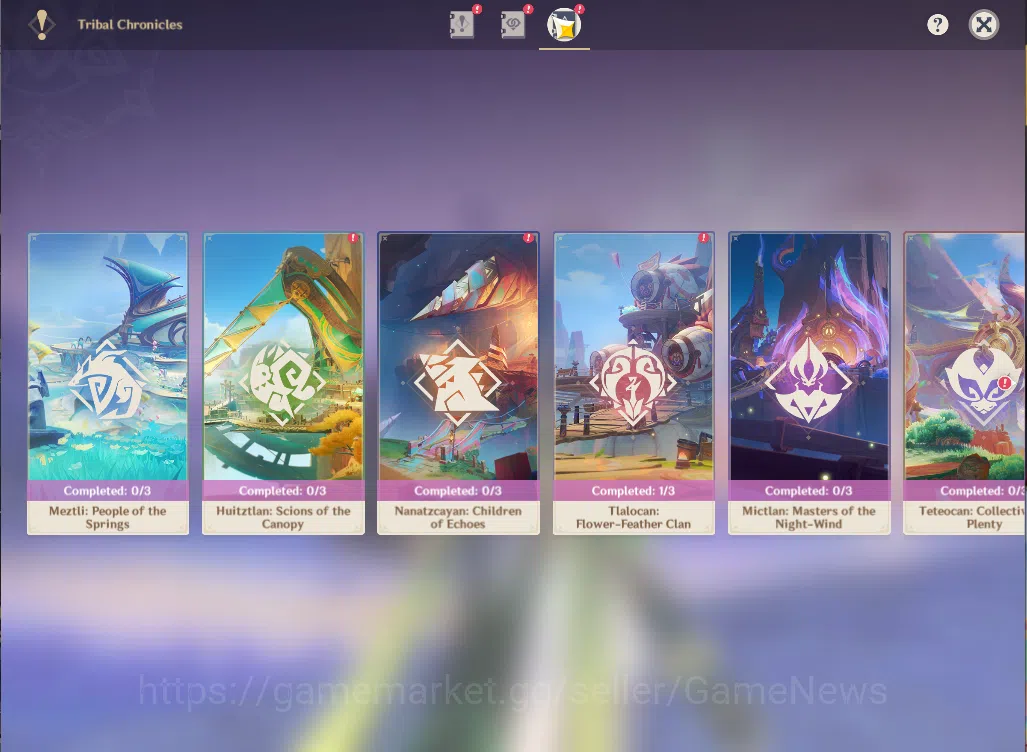
Task: Click Completed 0/3 on Mictlan card
Action: 809,491
